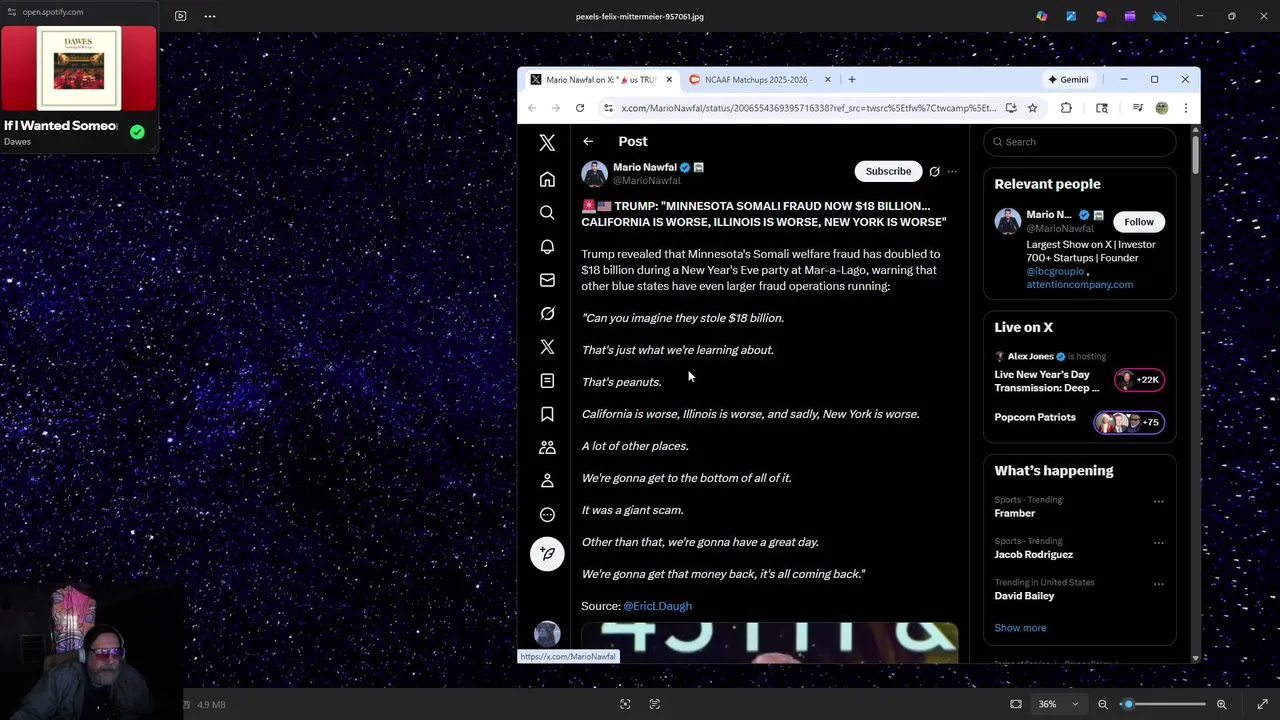Open Home in the X sidebar
Image resolution: width=1280 pixels, height=720 pixels.
pyautogui.click(x=547, y=180)
